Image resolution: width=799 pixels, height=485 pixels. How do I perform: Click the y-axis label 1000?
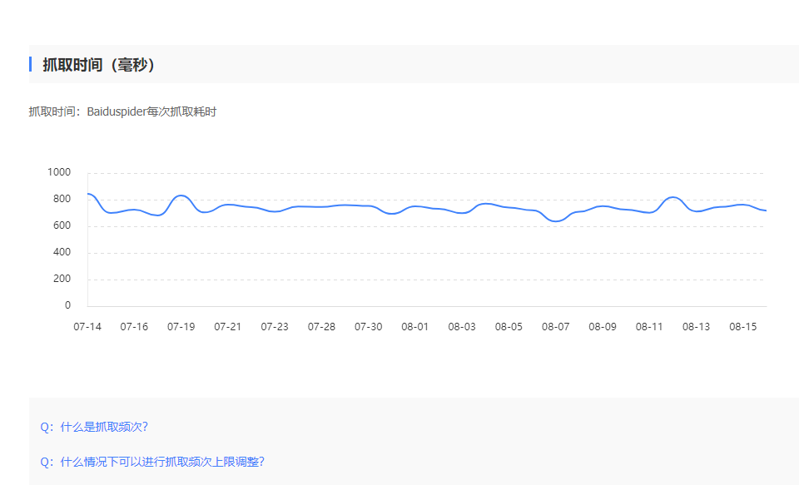(x=59, y=172)
